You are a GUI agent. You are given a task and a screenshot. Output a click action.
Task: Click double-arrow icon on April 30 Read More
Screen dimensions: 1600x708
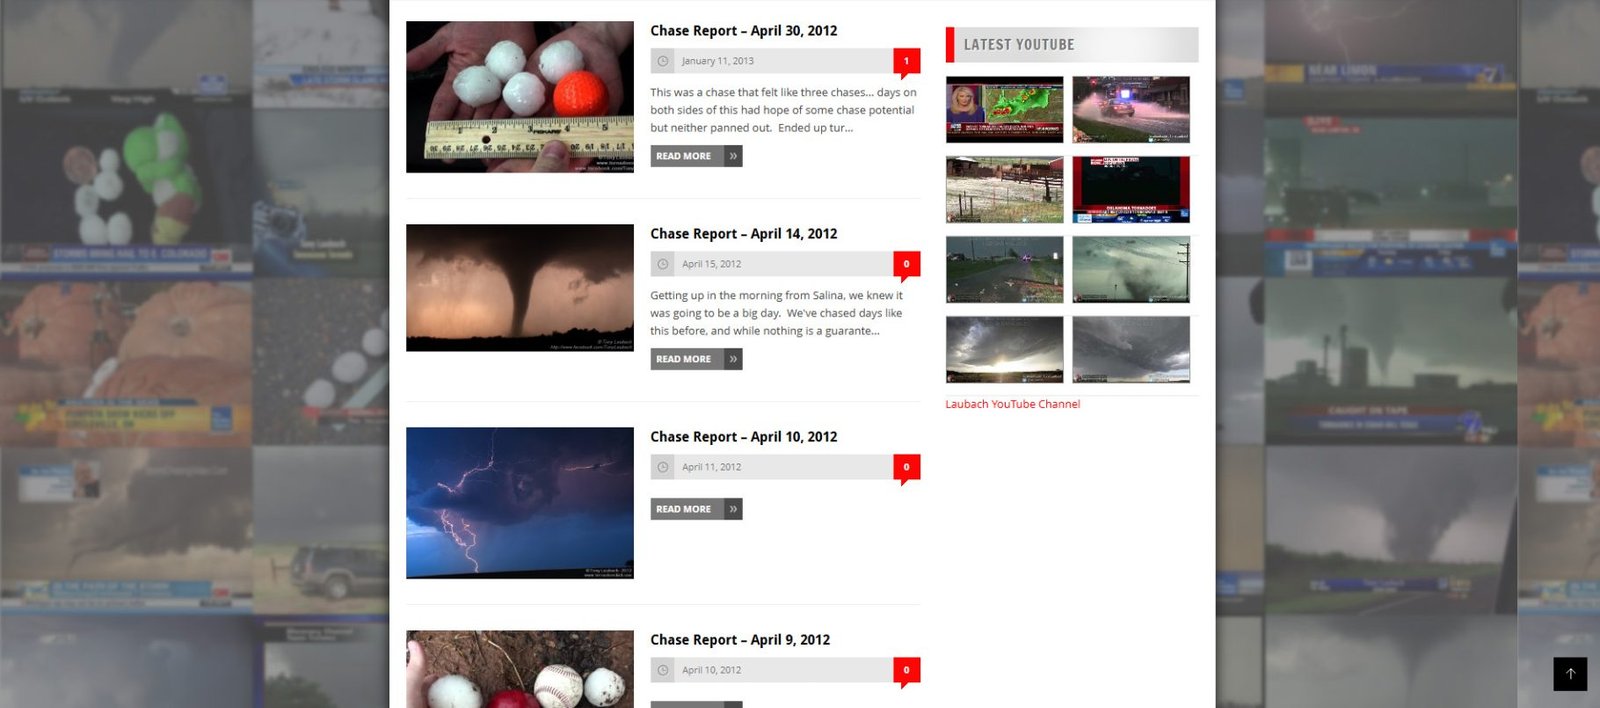[x=733, y=156]
